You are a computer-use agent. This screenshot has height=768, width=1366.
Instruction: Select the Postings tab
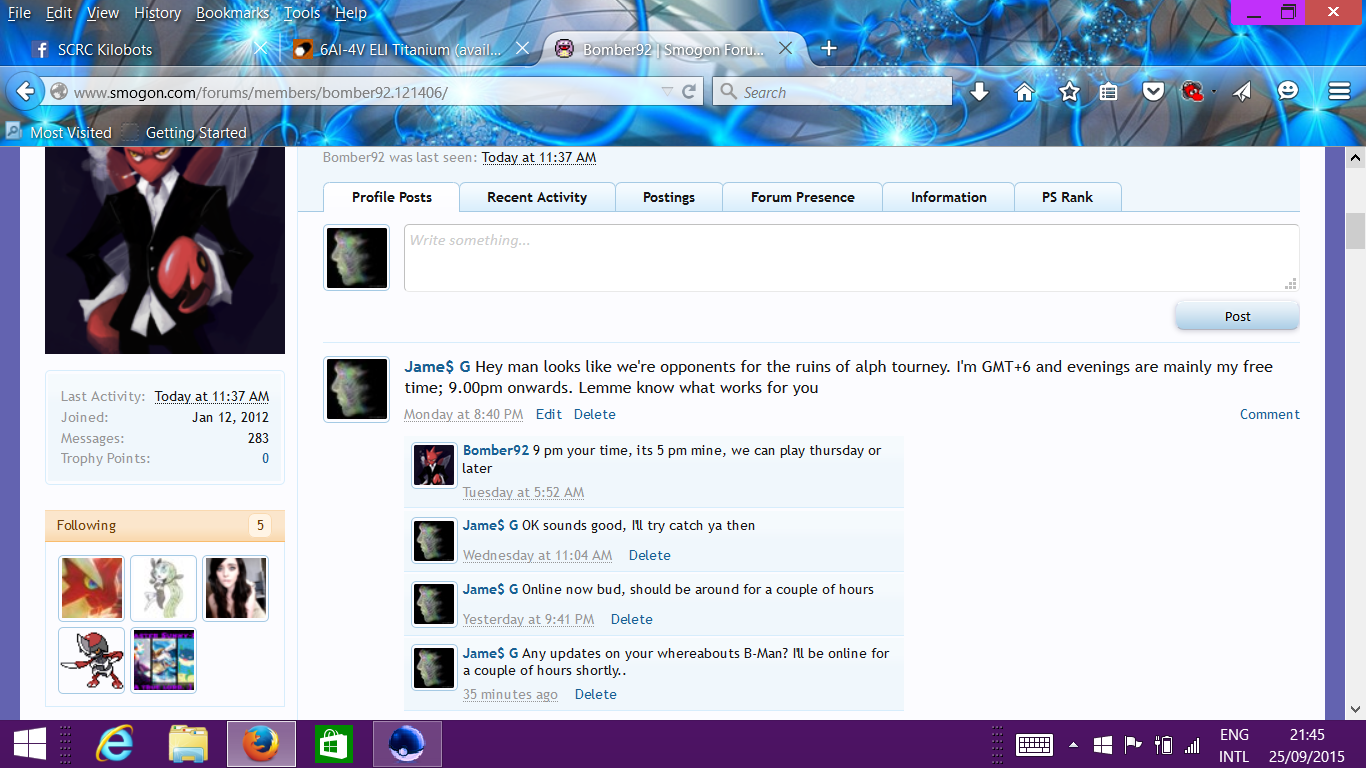pyautogui.click(x=669, y=197)
